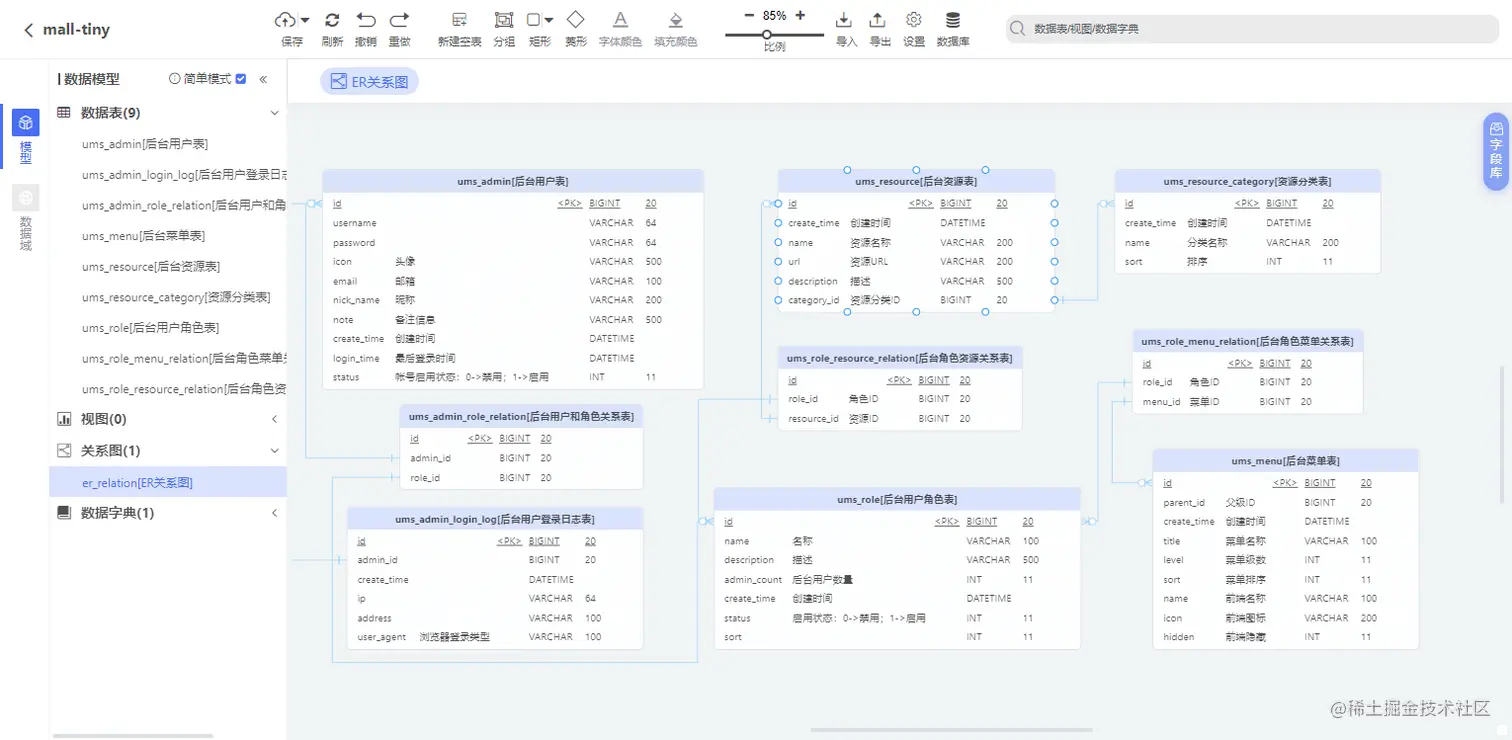Click the horizontal scrollbar below the diagram
This screenshot has height=740, width=1512.
[x=950, y=729]
